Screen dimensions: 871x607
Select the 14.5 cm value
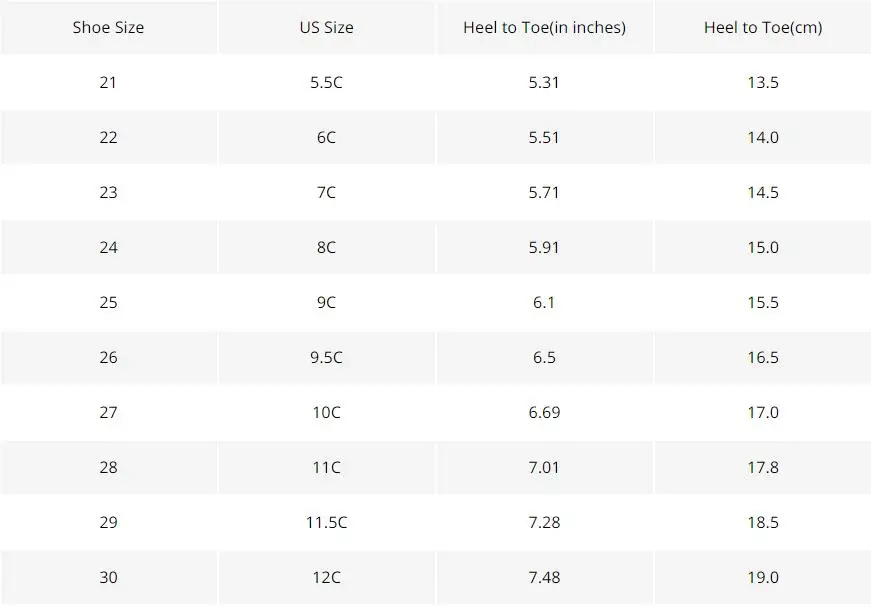[763, 192]
